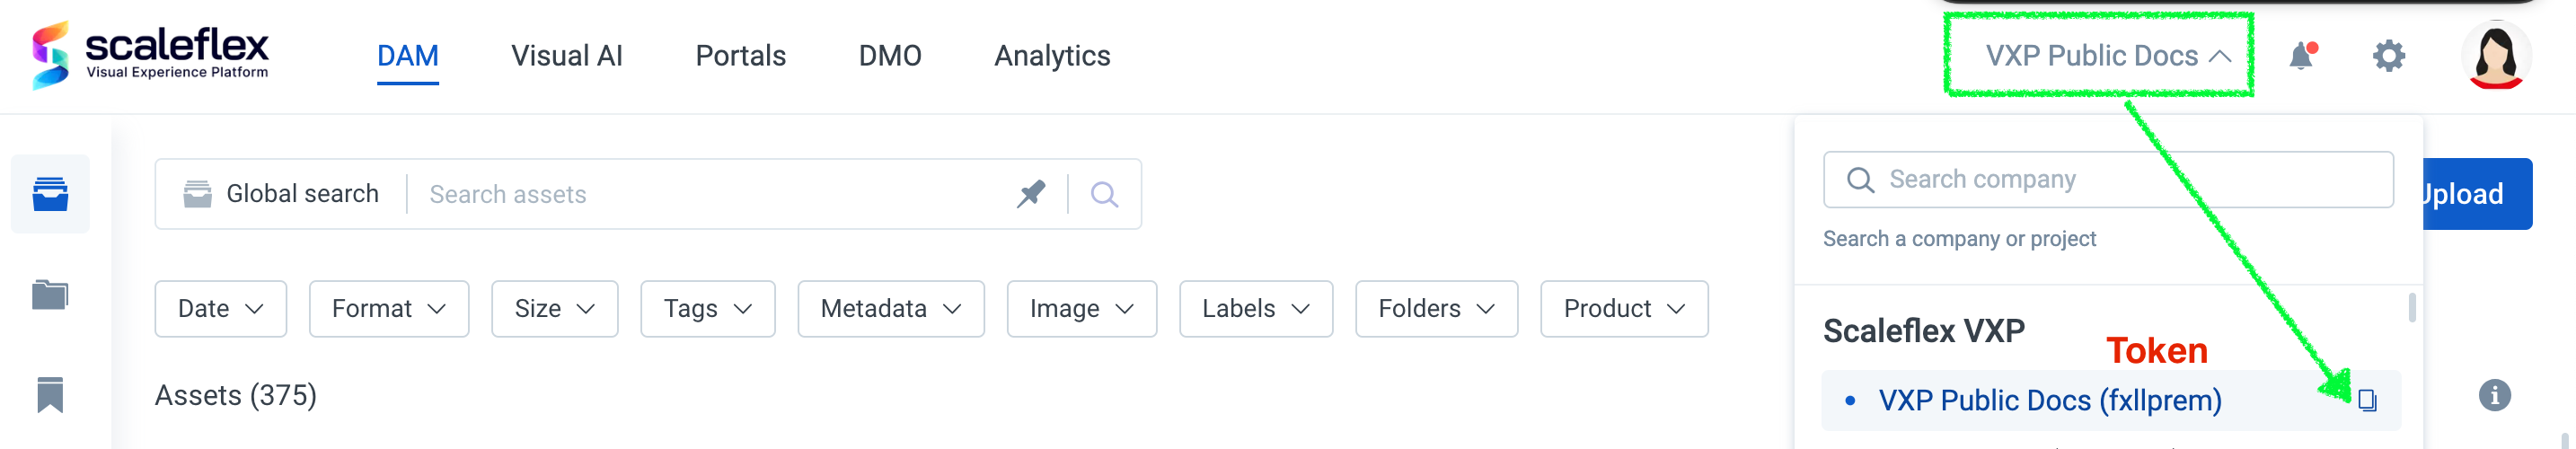The height and width of the screenshot is (449, 2576).
Task: Expand the Format filter dropdown
Action: click(388, 309)
